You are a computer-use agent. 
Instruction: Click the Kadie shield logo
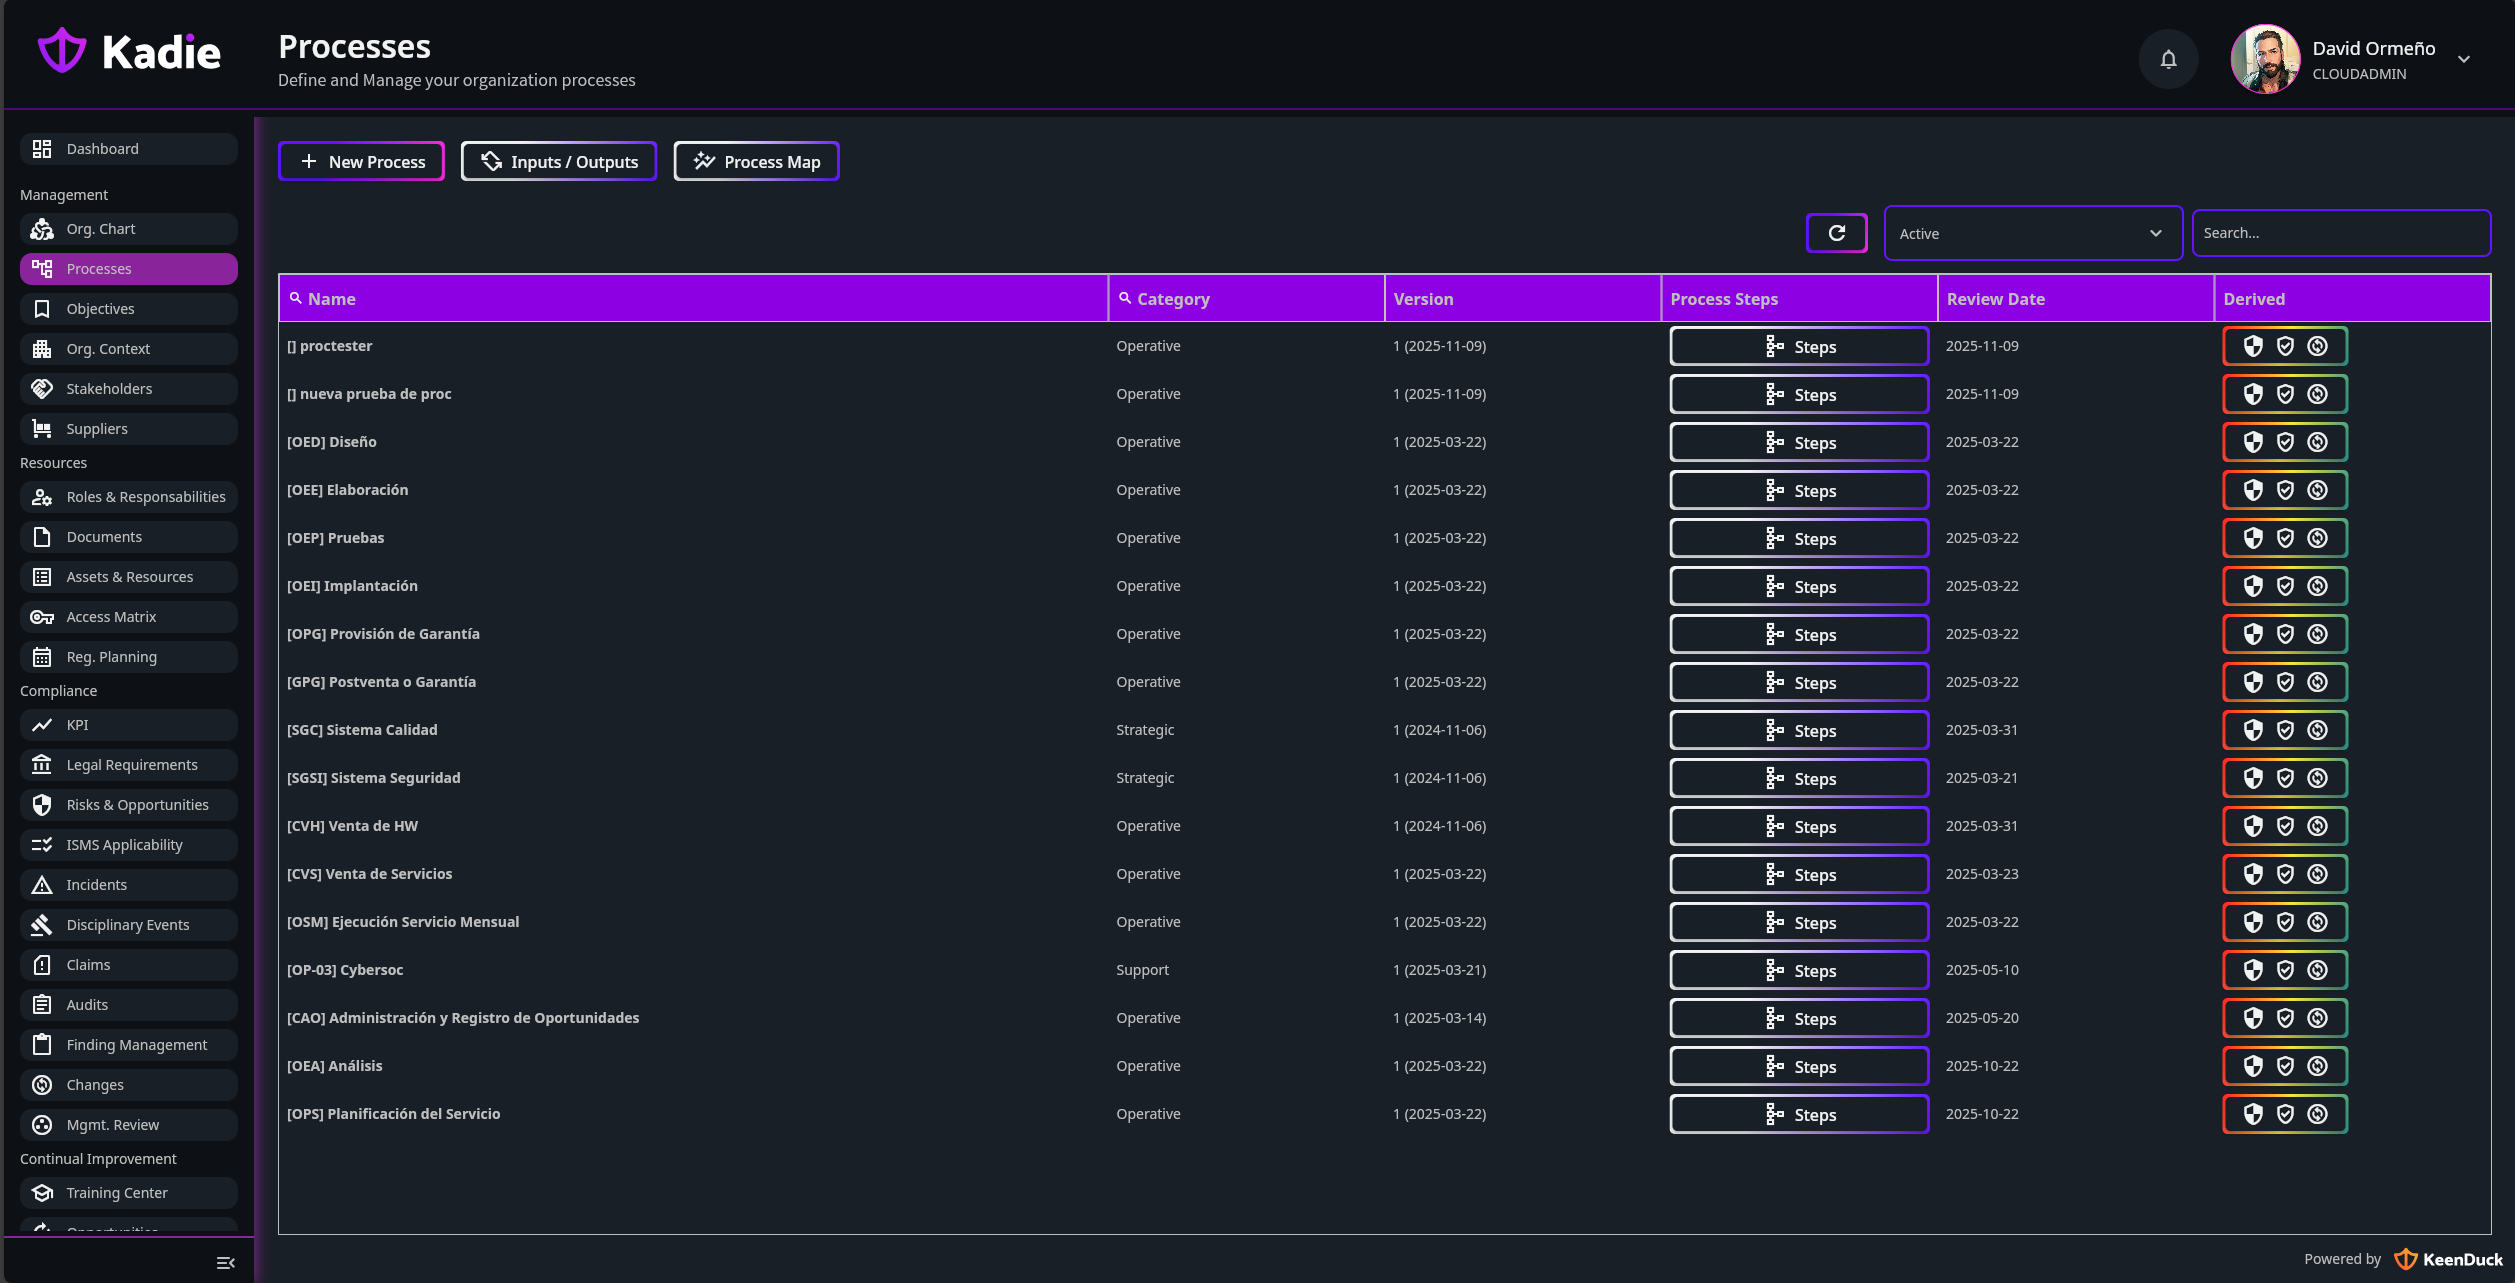(62, 51)
